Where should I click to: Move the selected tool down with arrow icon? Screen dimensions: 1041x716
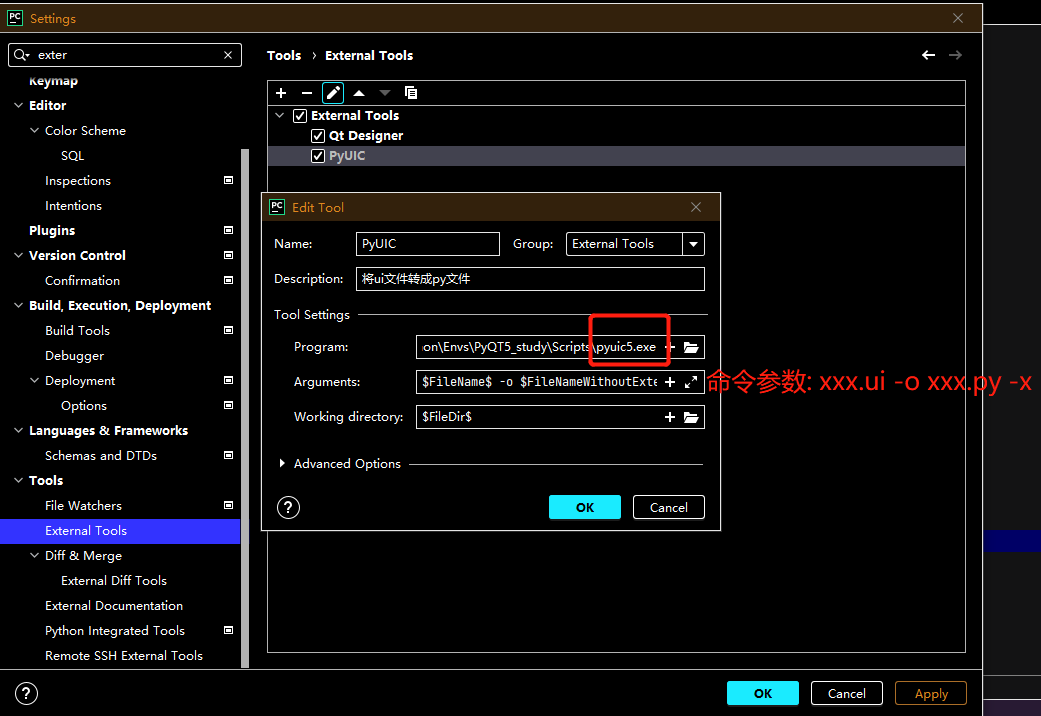pos(385,93)
